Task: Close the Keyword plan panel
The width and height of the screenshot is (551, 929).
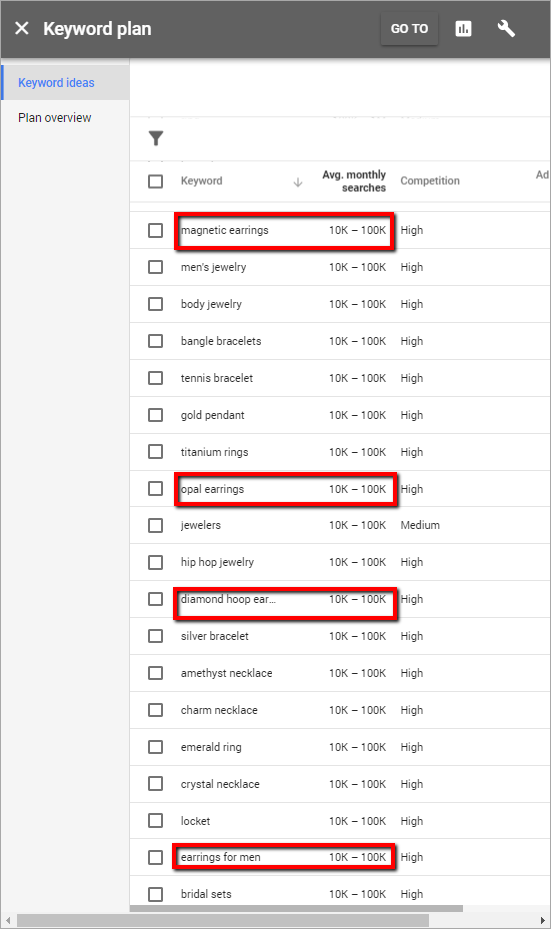Action: (x=22, y=28)
